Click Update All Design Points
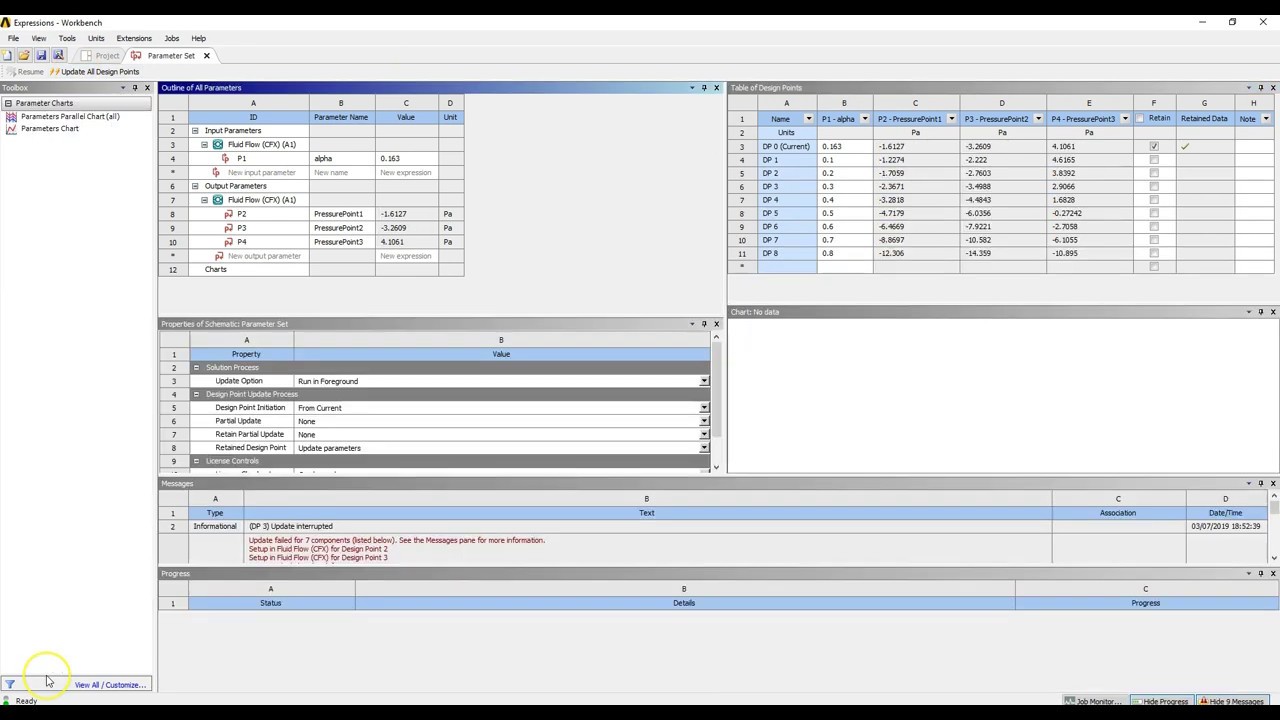Image resolution: width=1280 pixels, height=720 pixels. (94, 72)
